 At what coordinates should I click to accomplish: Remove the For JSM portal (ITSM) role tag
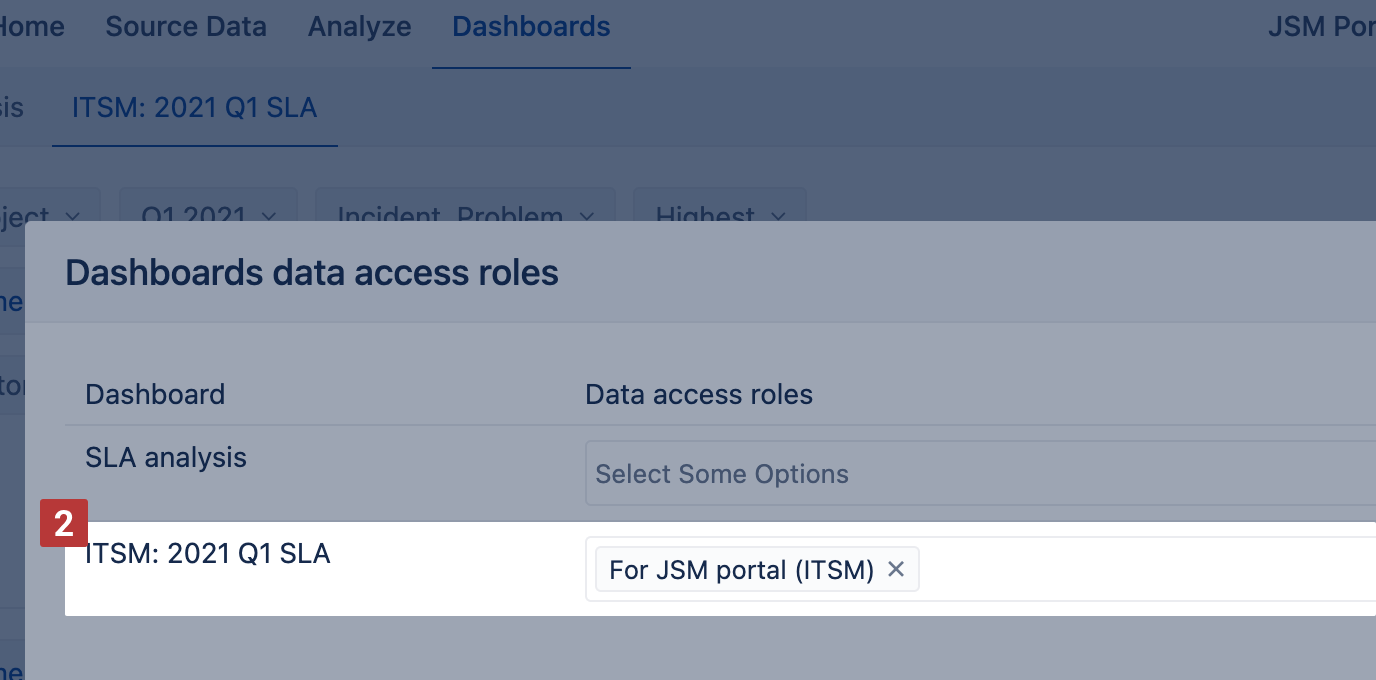[x=896, y=570]
